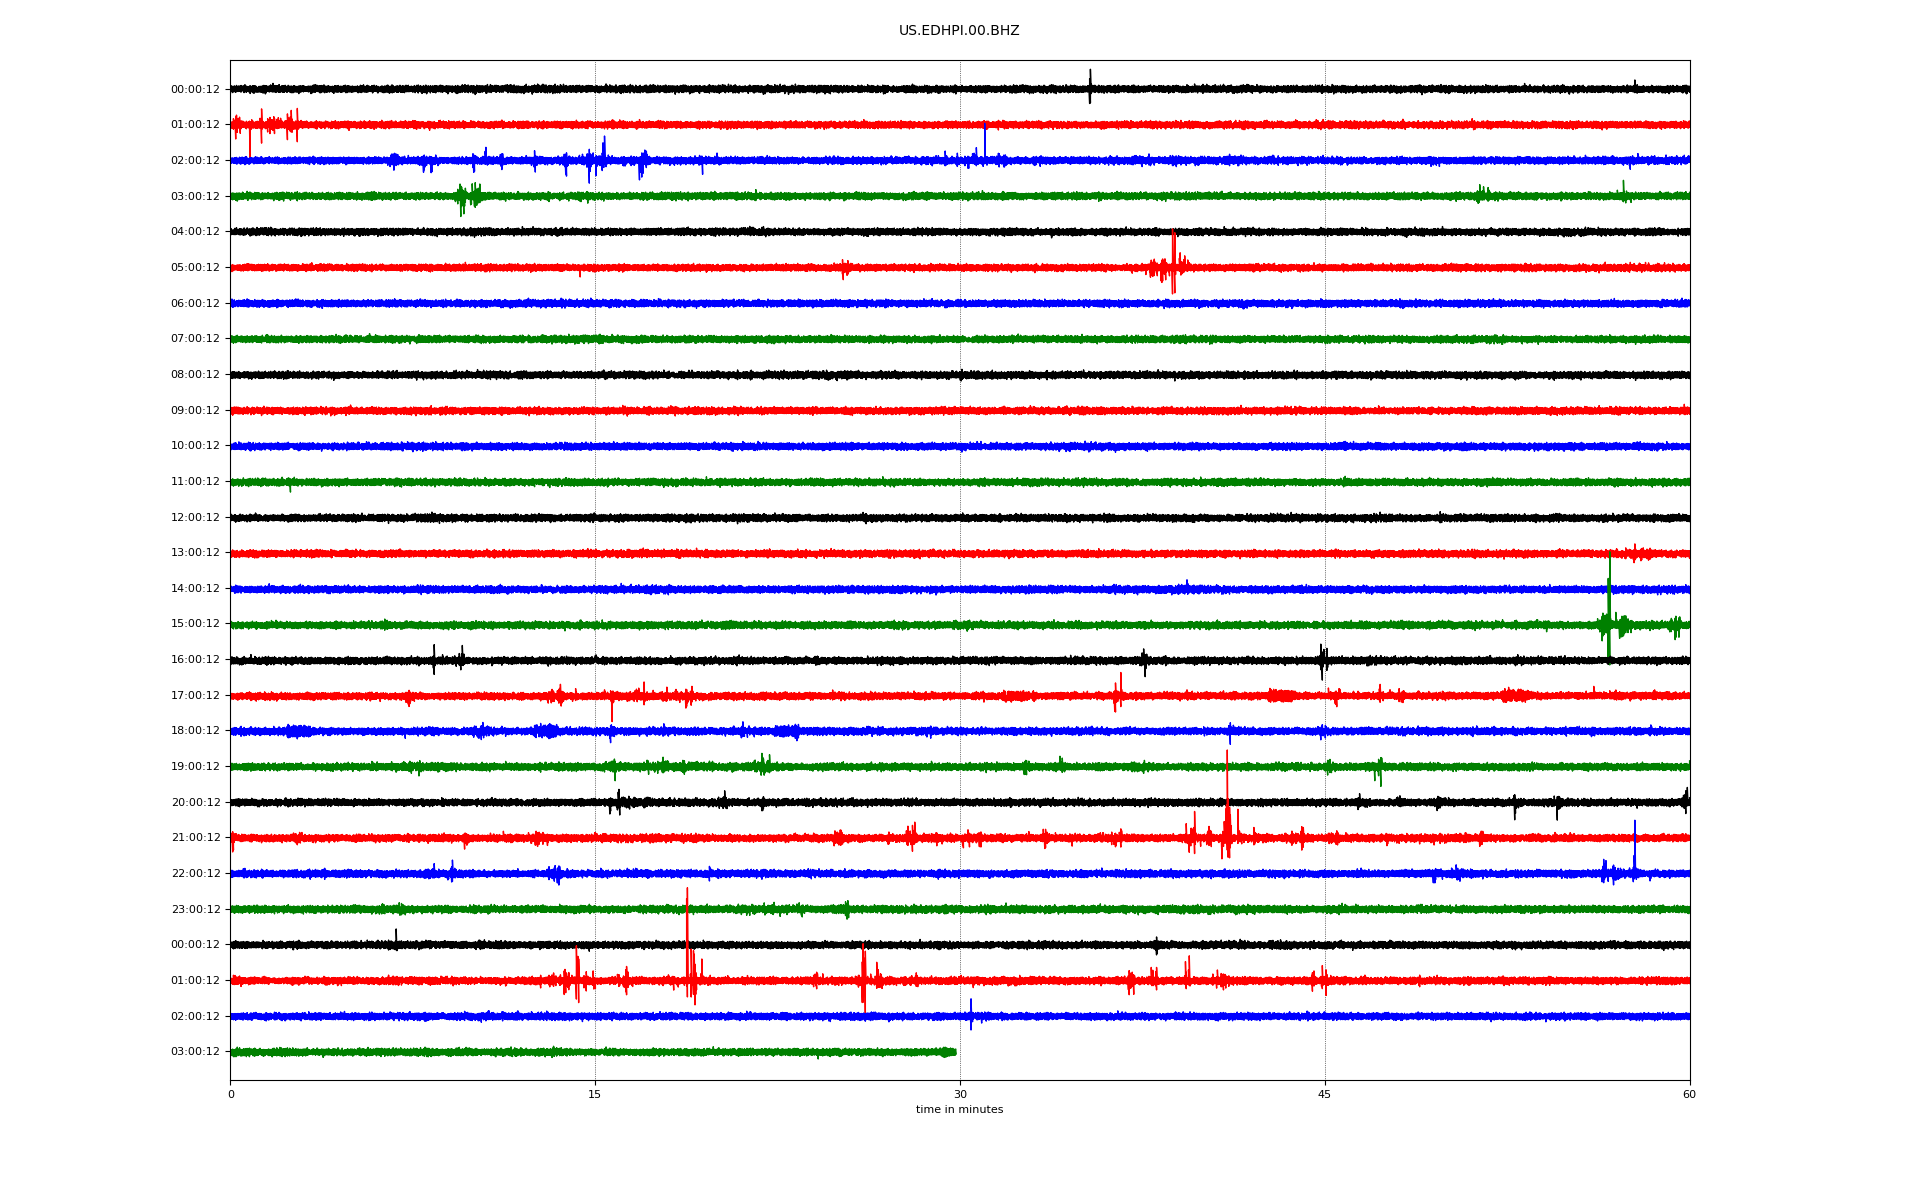Click the x-axis tick label 30
The height and width of the screenshot is (1200, 1920).
(x=960, y=1095)
